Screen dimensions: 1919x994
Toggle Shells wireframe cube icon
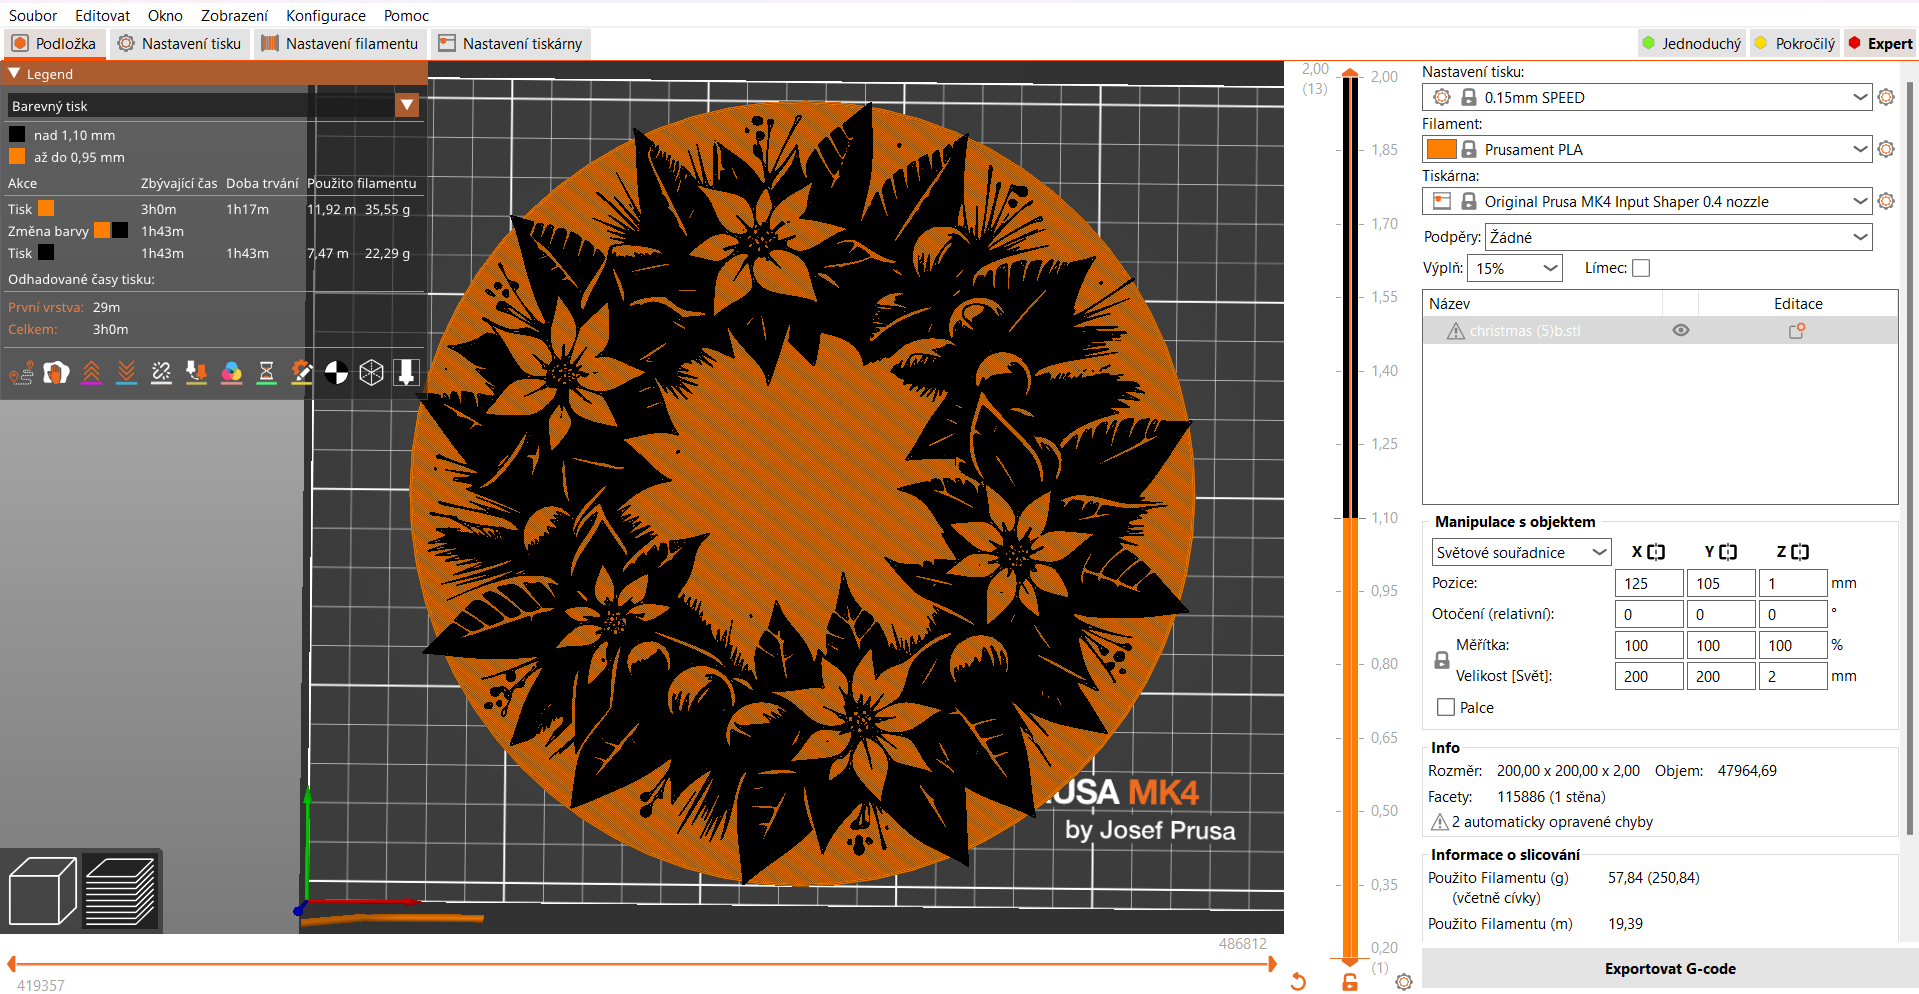pos(371,373)
